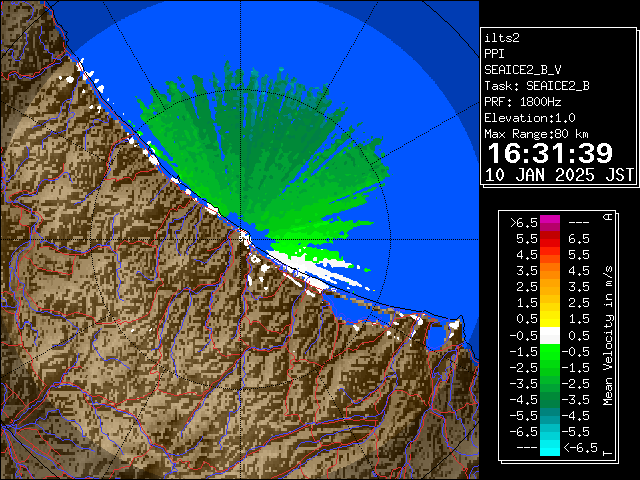Click the 'Task: SEAICE2_B' line
The width and height of the screenshot is (640, 480).
point(537,86)
